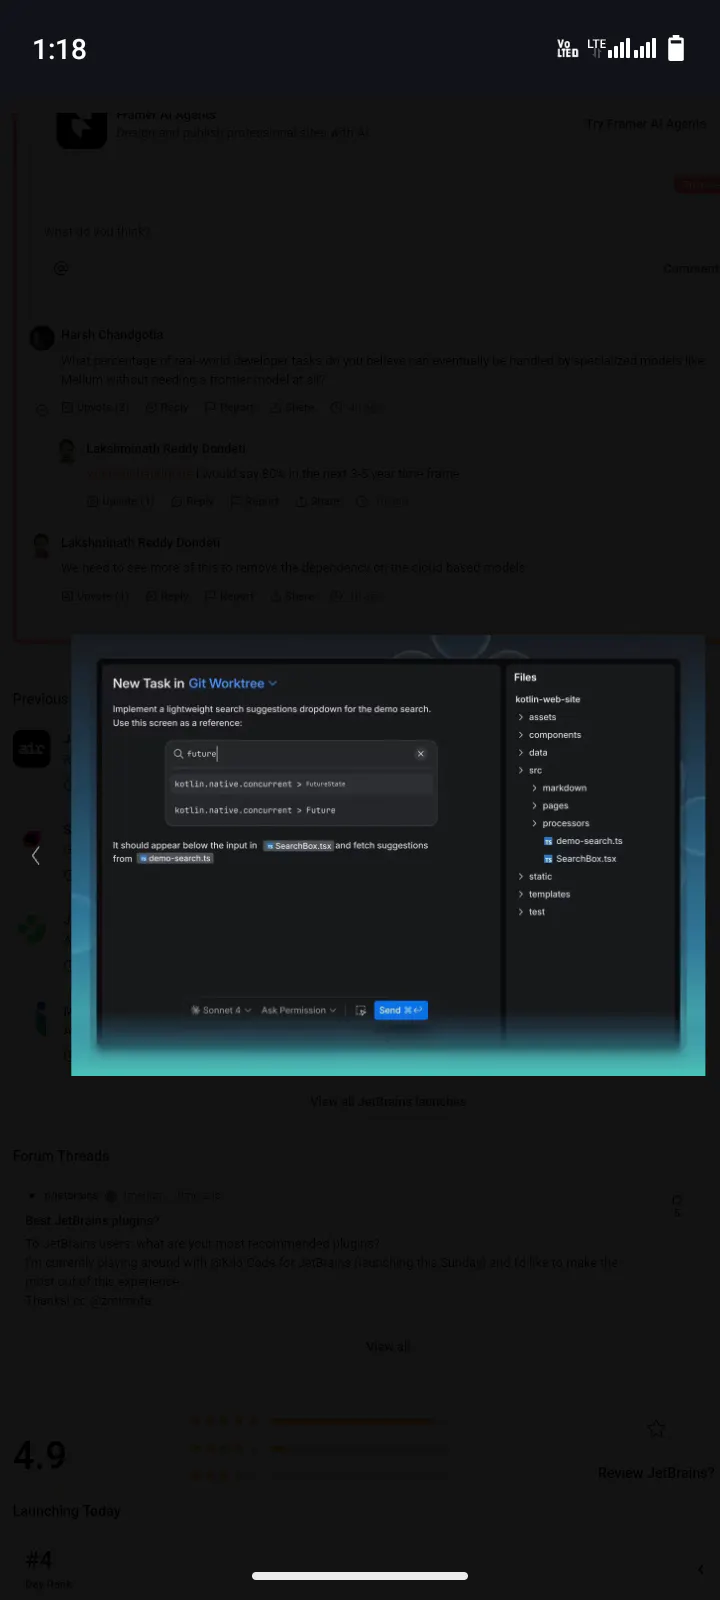Open the "Try Framer AI Agents" link
The image size is (720, 1600).
(x=646, y=123)
